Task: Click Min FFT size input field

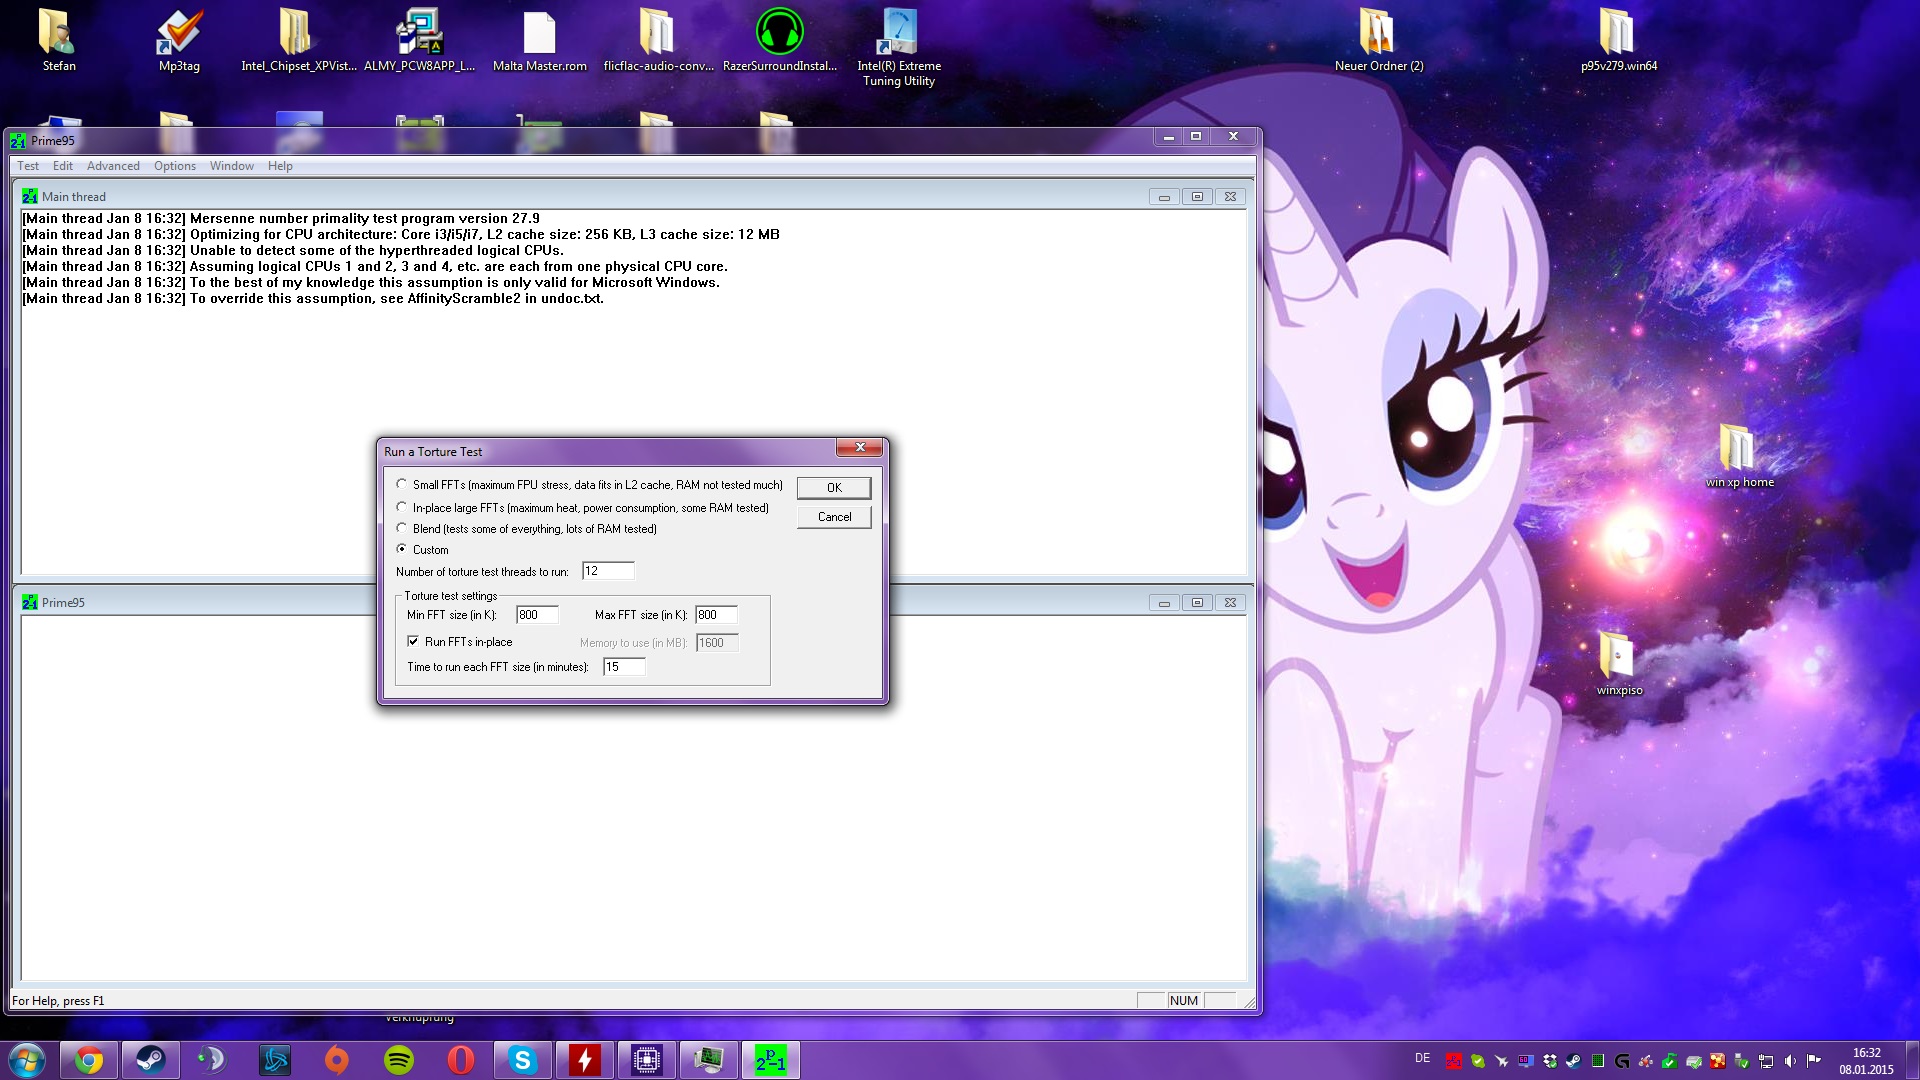Action: (x=536, y=615)
